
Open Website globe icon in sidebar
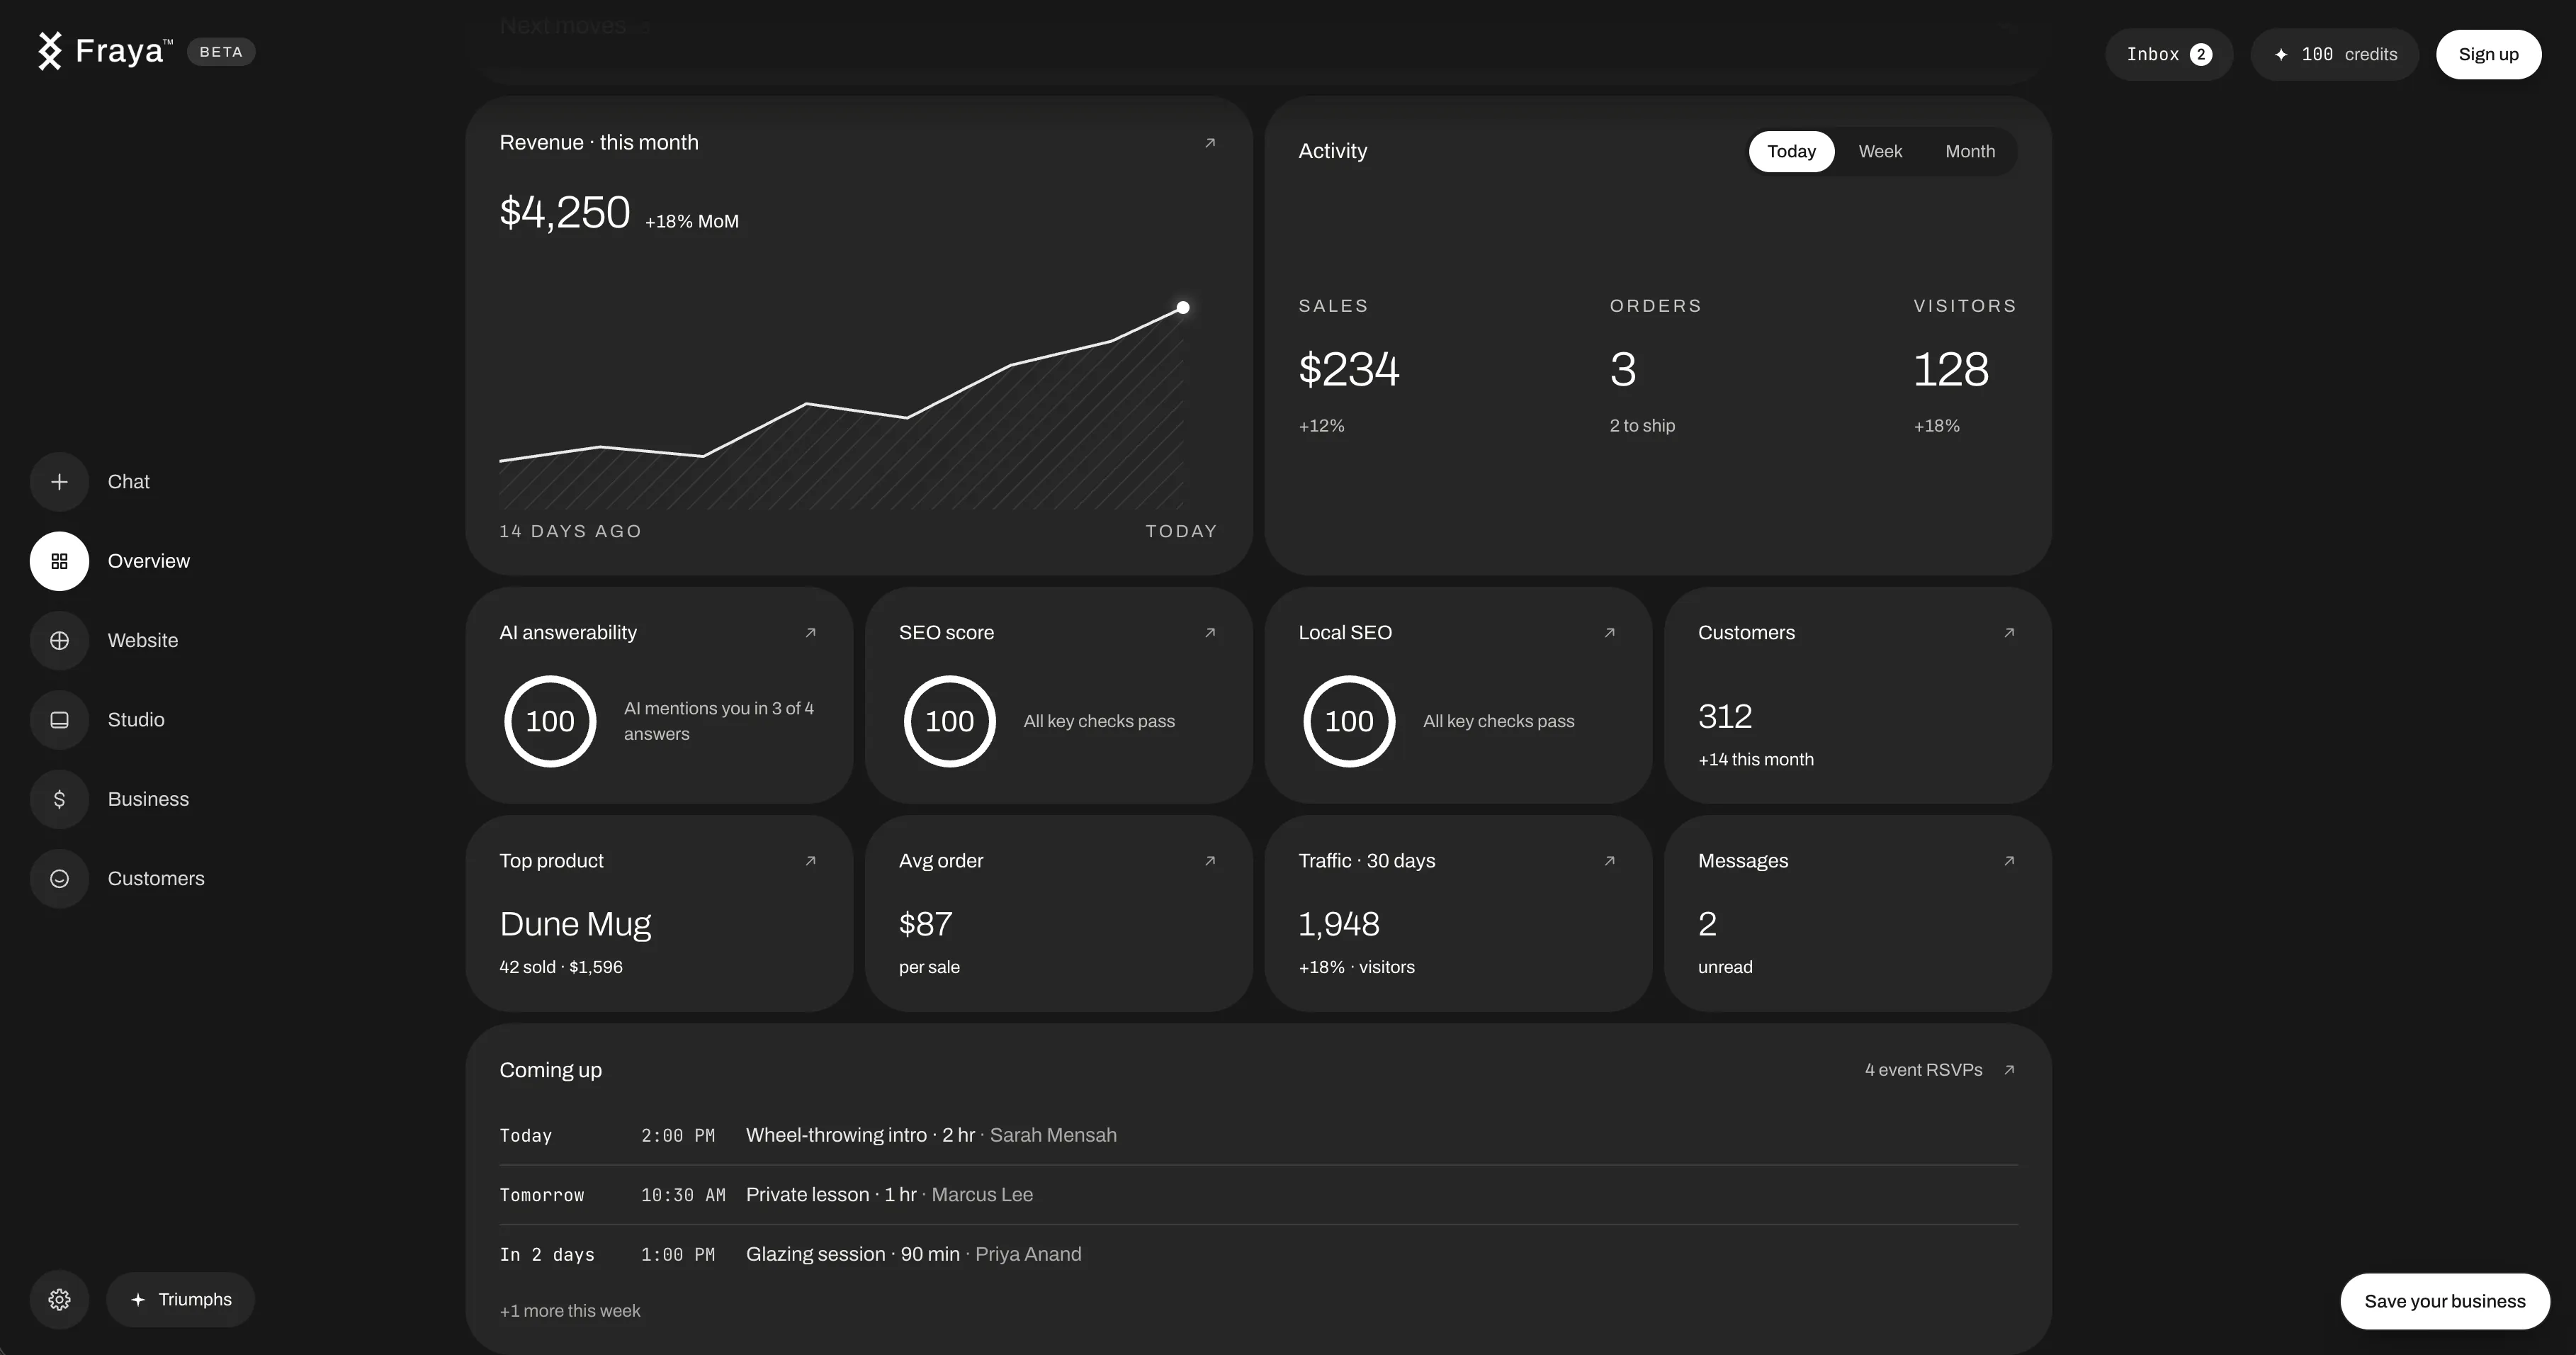pyautogui.click(x=59, y=640)
